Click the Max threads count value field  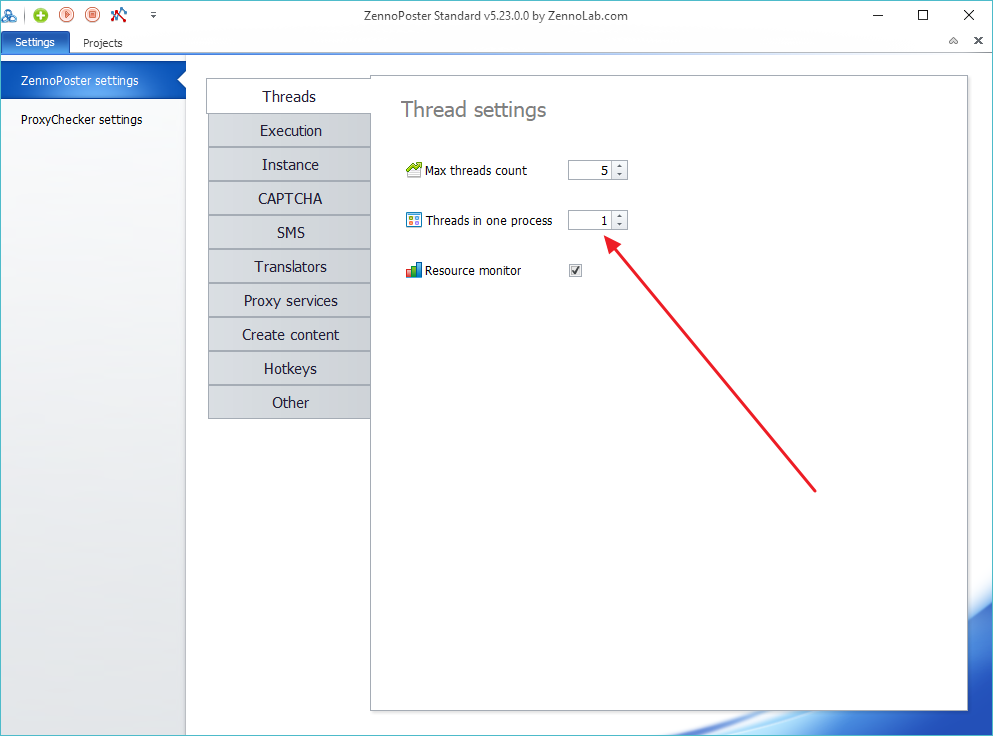point(590,170)
